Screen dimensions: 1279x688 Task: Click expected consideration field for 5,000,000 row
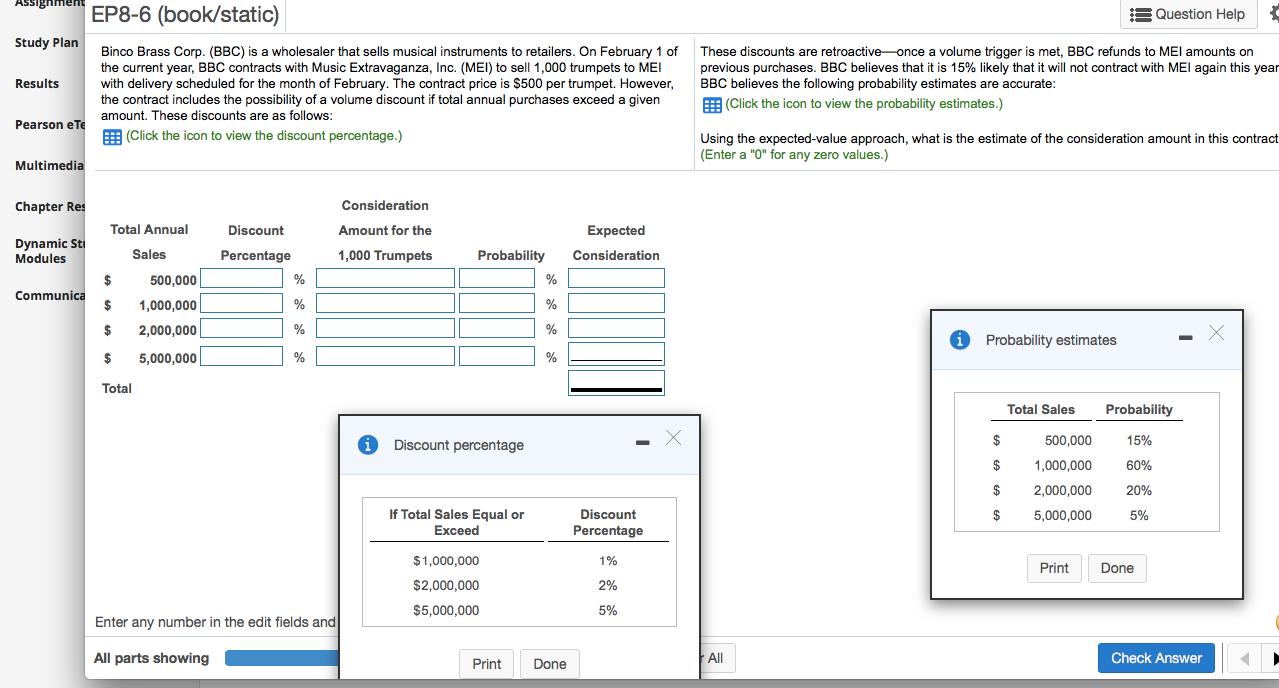click(x=616, y=353)
